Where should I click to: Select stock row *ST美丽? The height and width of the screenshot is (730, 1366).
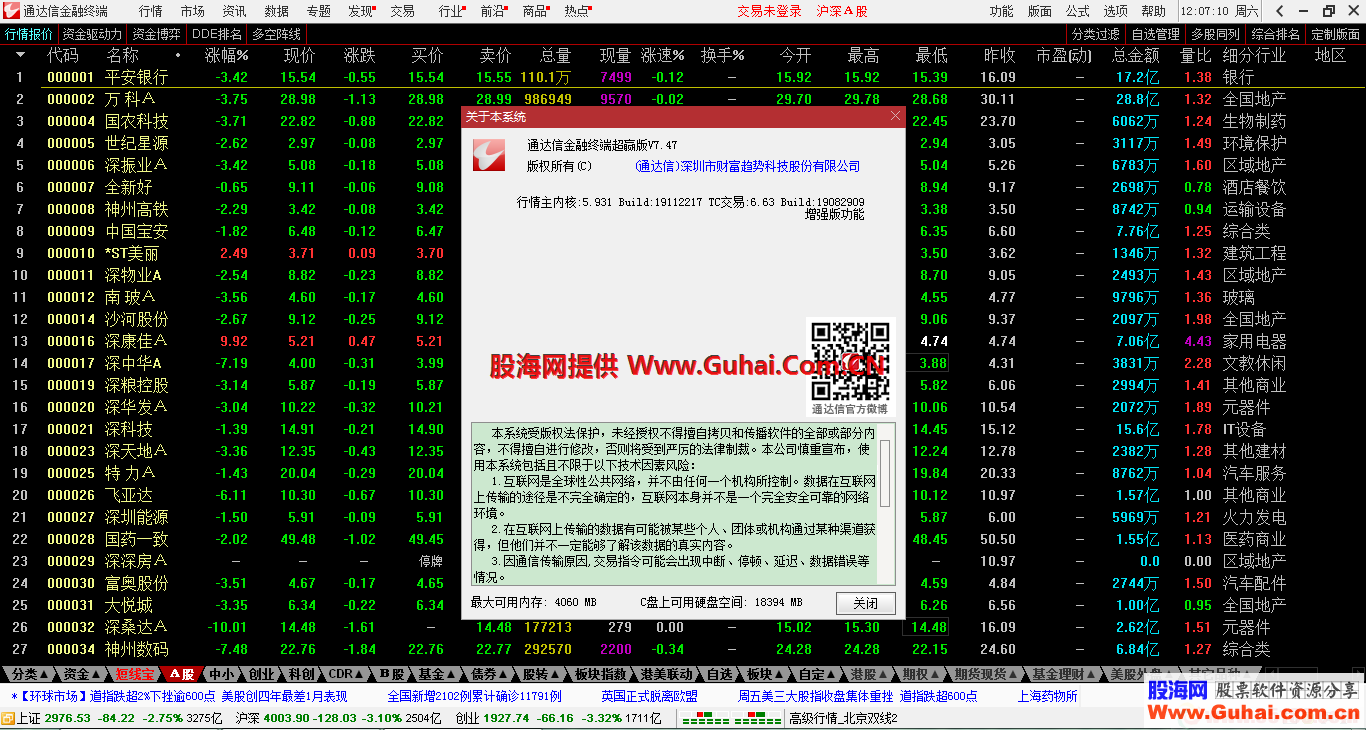point(683,253)
